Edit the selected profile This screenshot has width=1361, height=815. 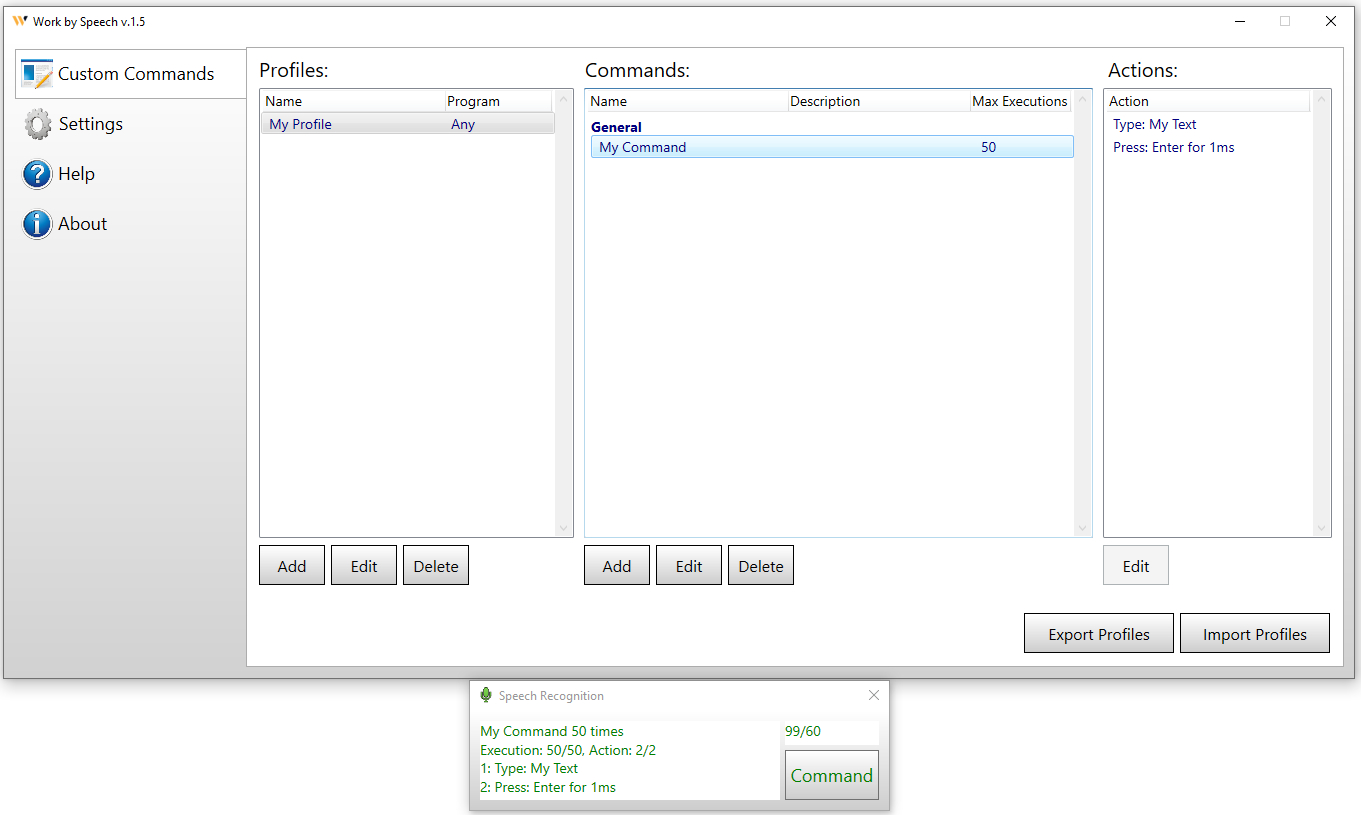click(364, 565)
